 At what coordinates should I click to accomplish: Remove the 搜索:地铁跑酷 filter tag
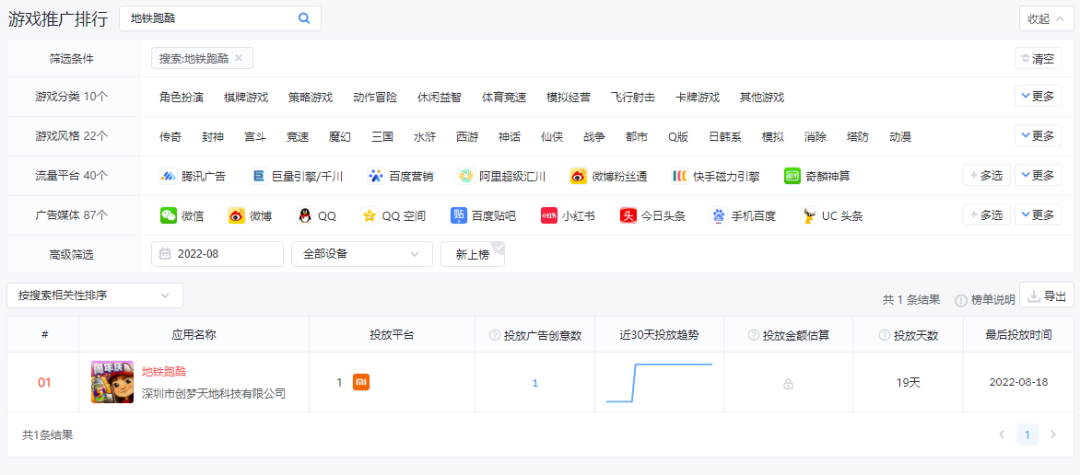238,59
